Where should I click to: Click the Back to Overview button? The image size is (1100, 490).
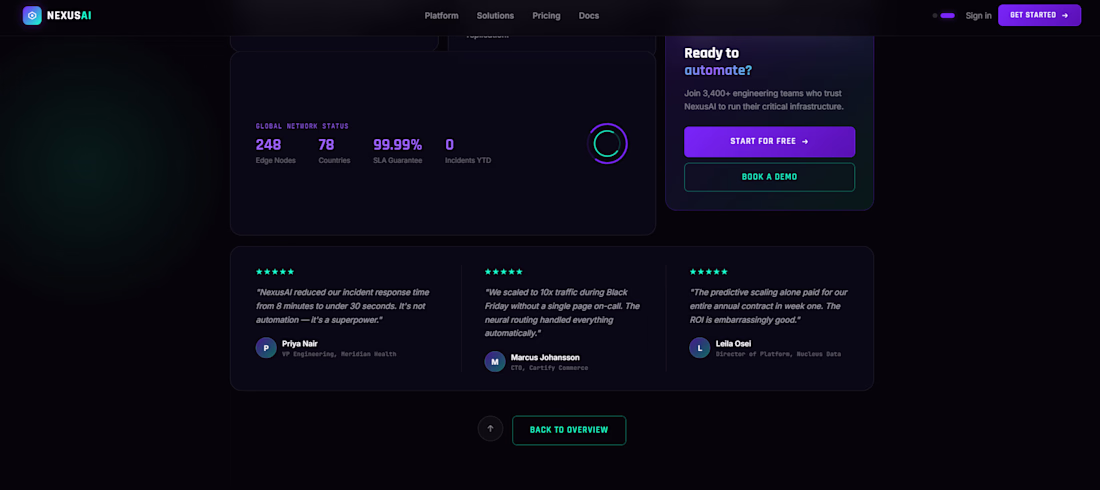pyautogui.click(x=569, y=430)
